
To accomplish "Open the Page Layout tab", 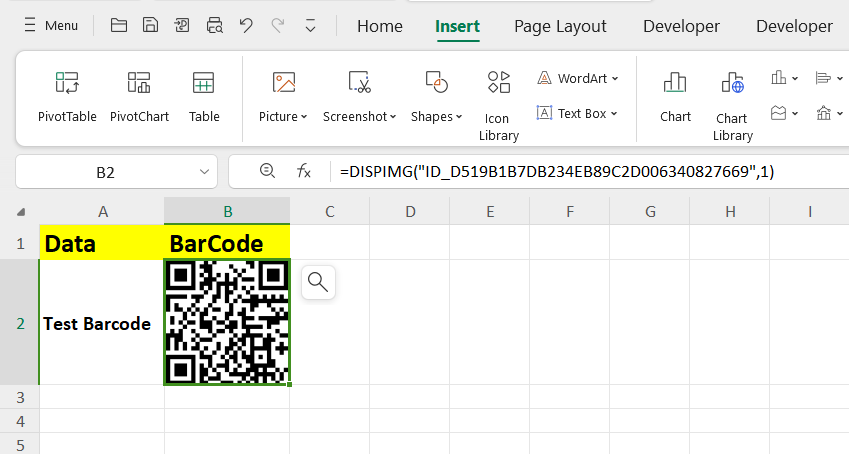I will pos(560,26).
